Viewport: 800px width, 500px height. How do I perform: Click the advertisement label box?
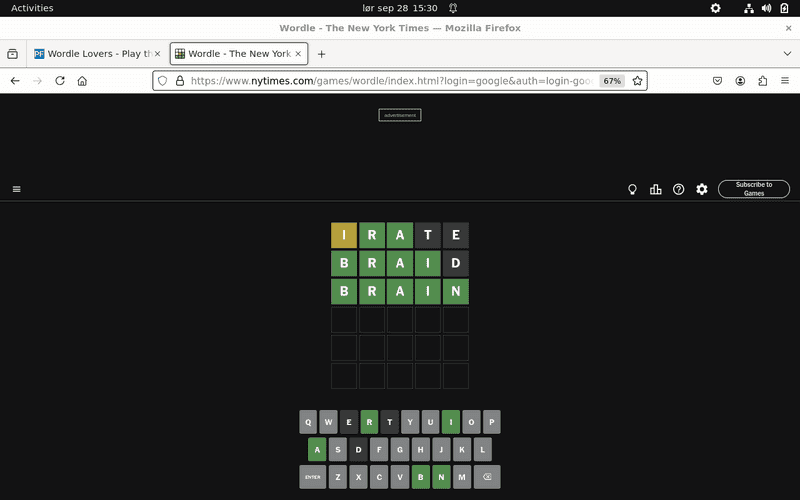click(400, 115)
